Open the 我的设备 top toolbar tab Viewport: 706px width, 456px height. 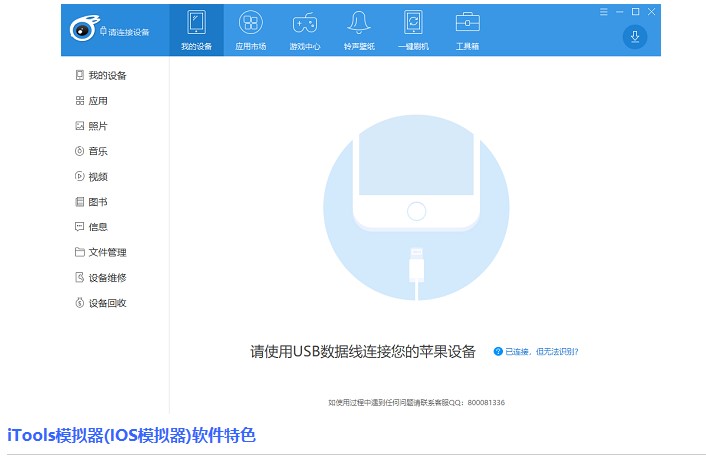[196, 30]
